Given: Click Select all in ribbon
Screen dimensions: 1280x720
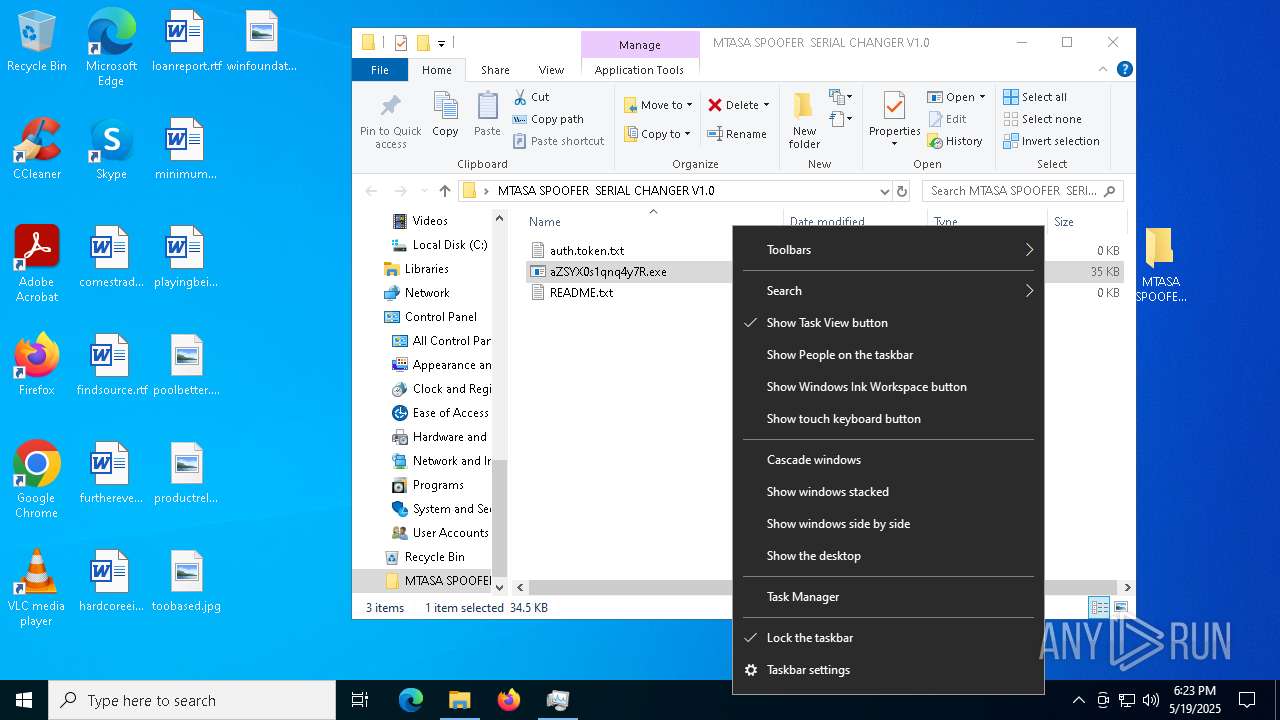Looking at the screenshot, I should click(1035, 97).
